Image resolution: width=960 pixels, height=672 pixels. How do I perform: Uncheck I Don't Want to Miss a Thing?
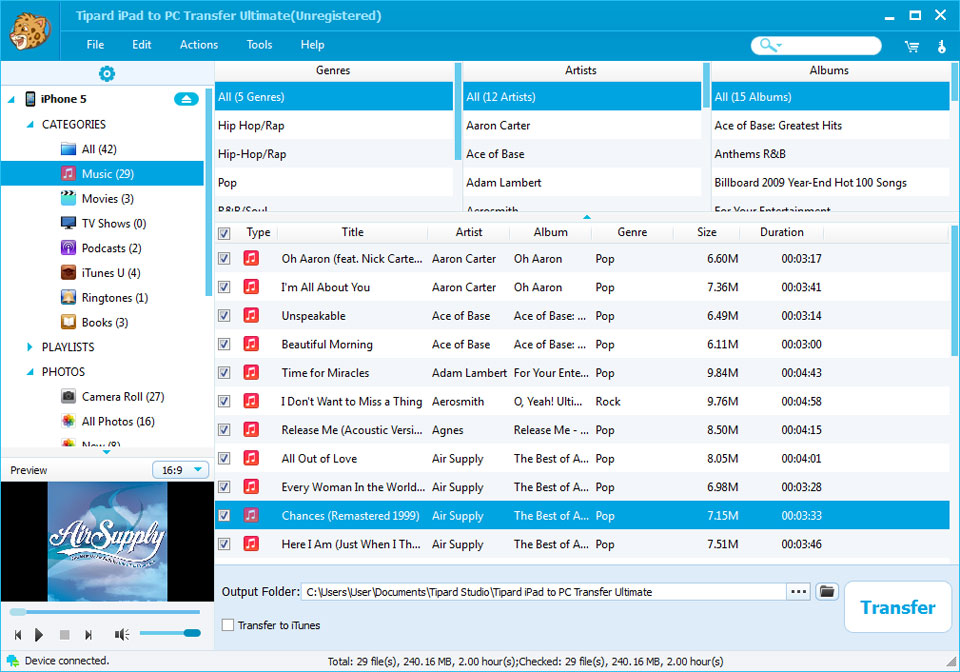224,401
